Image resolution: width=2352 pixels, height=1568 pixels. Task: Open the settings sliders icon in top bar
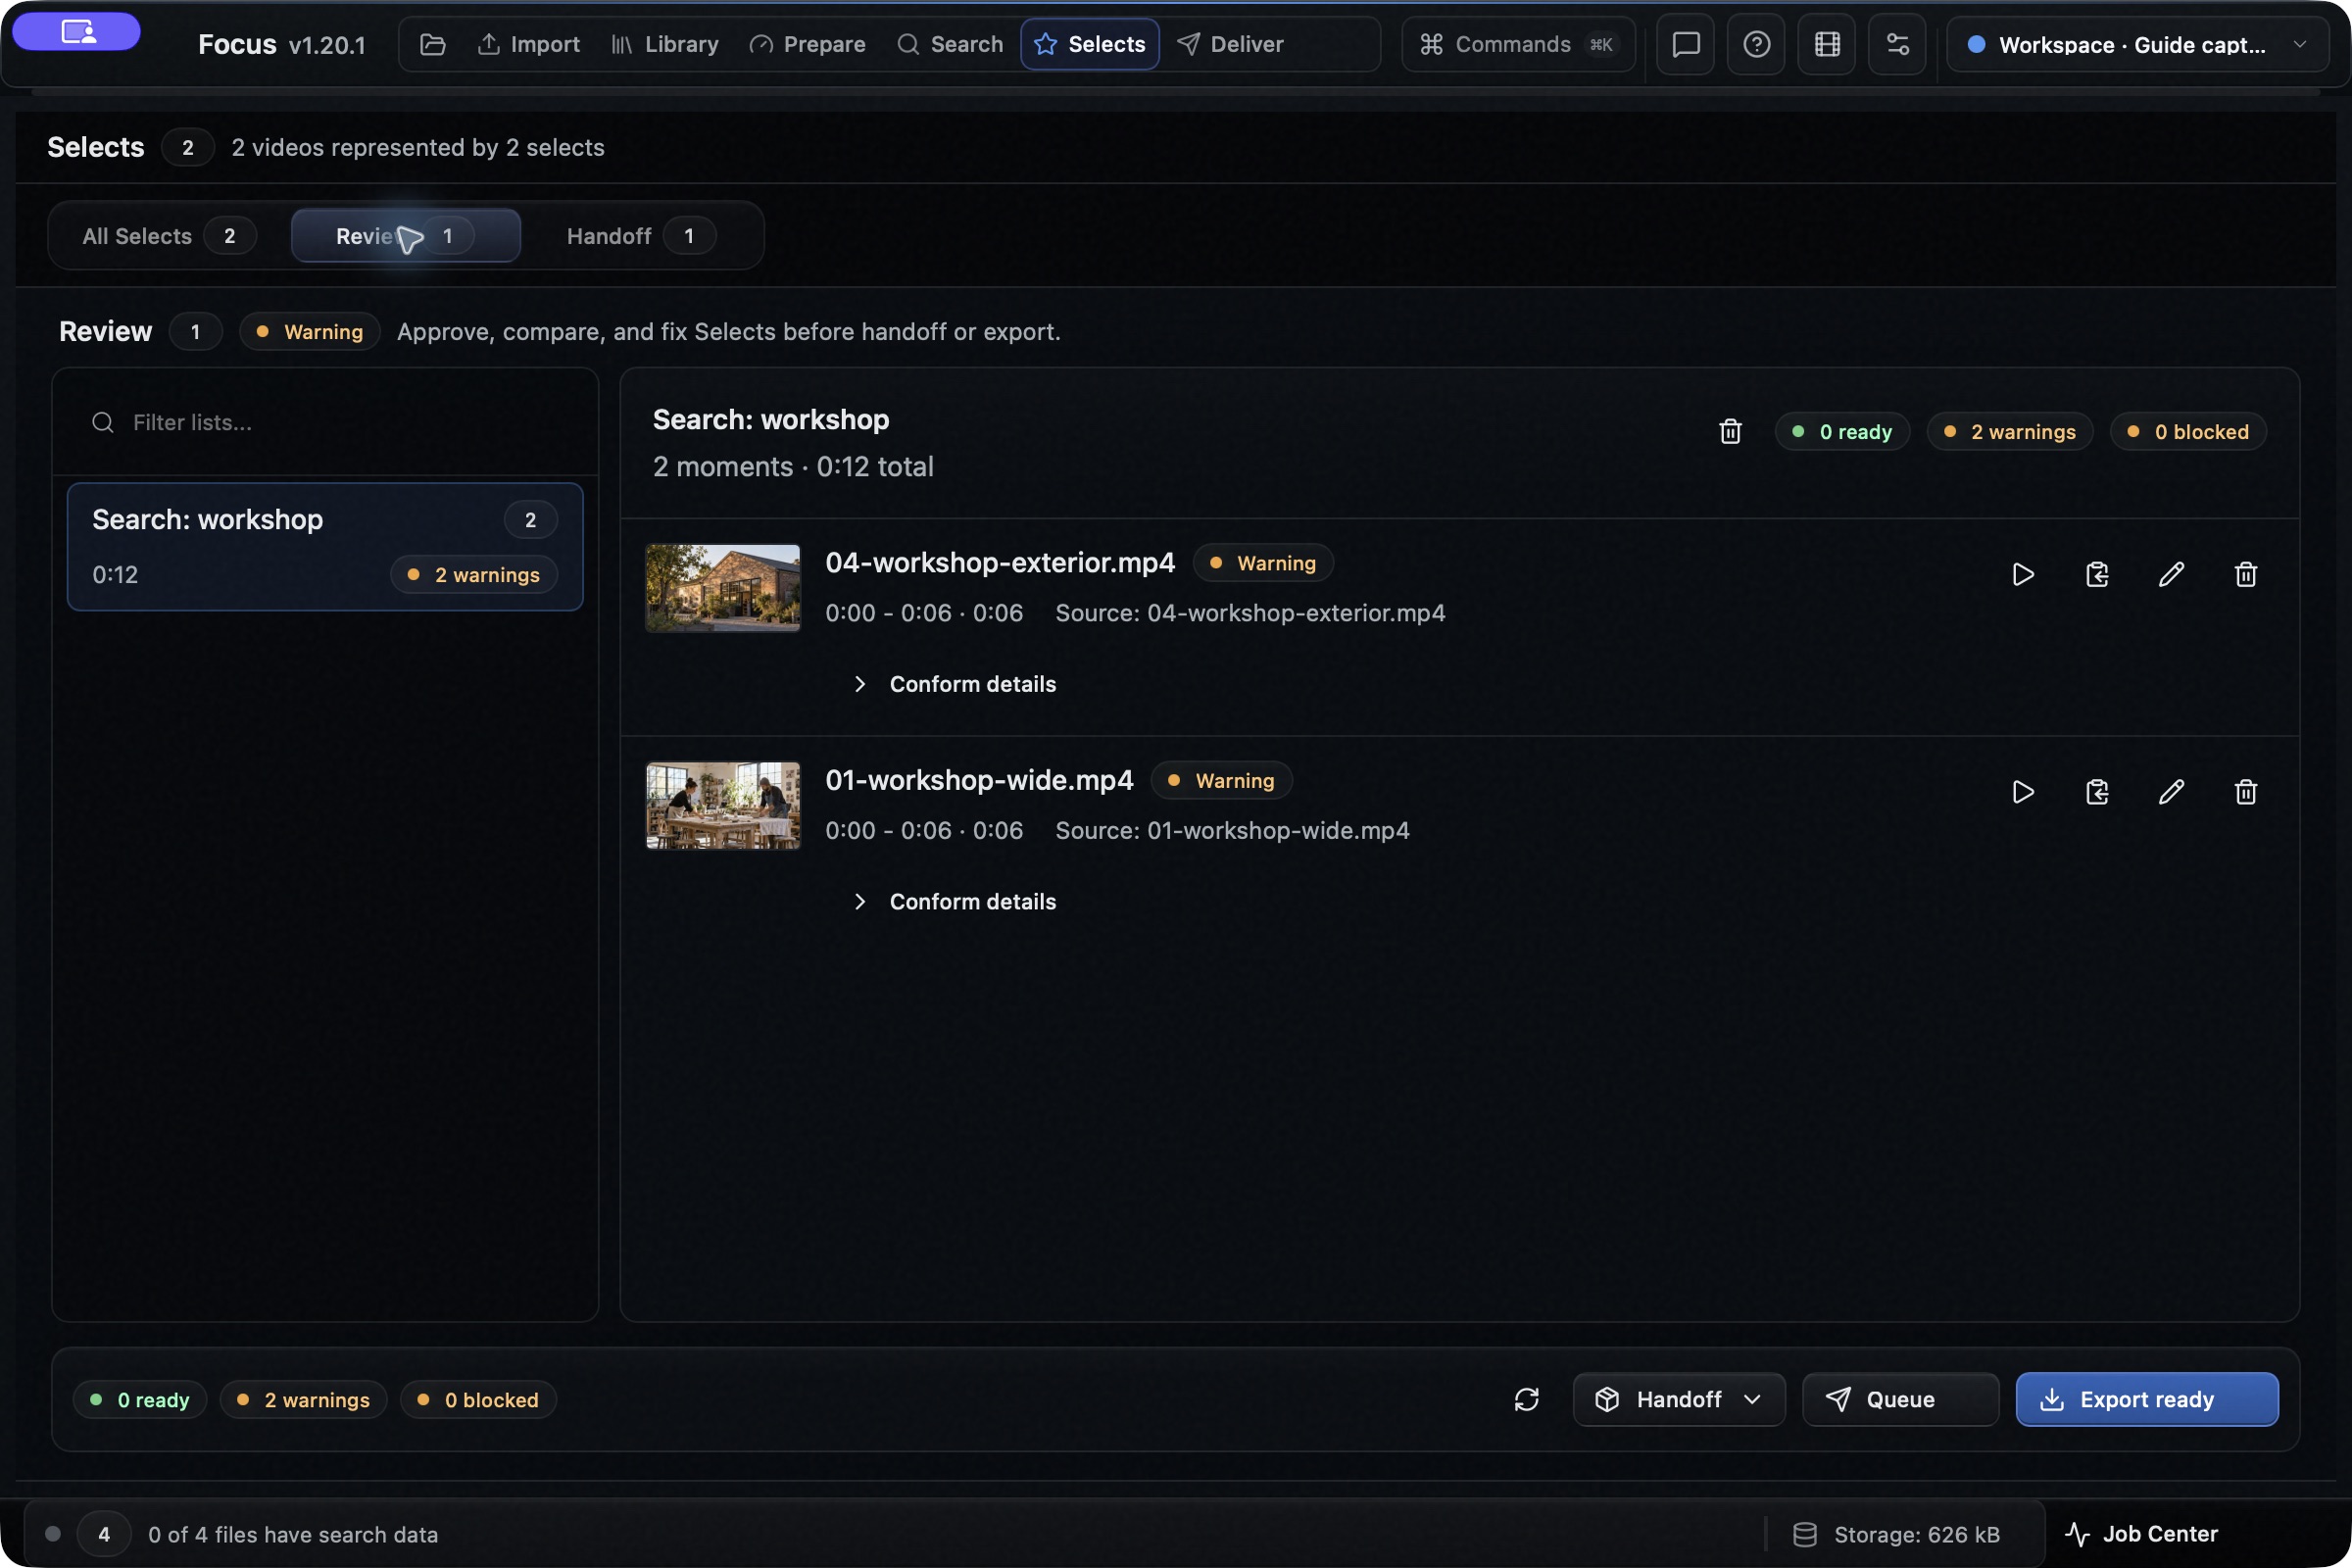[1897, 44]
